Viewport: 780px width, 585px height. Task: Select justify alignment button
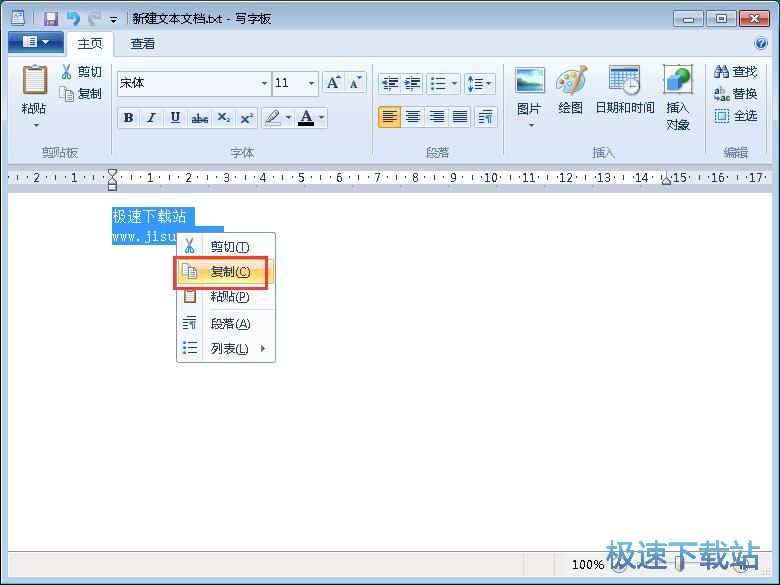click(460, 117)
